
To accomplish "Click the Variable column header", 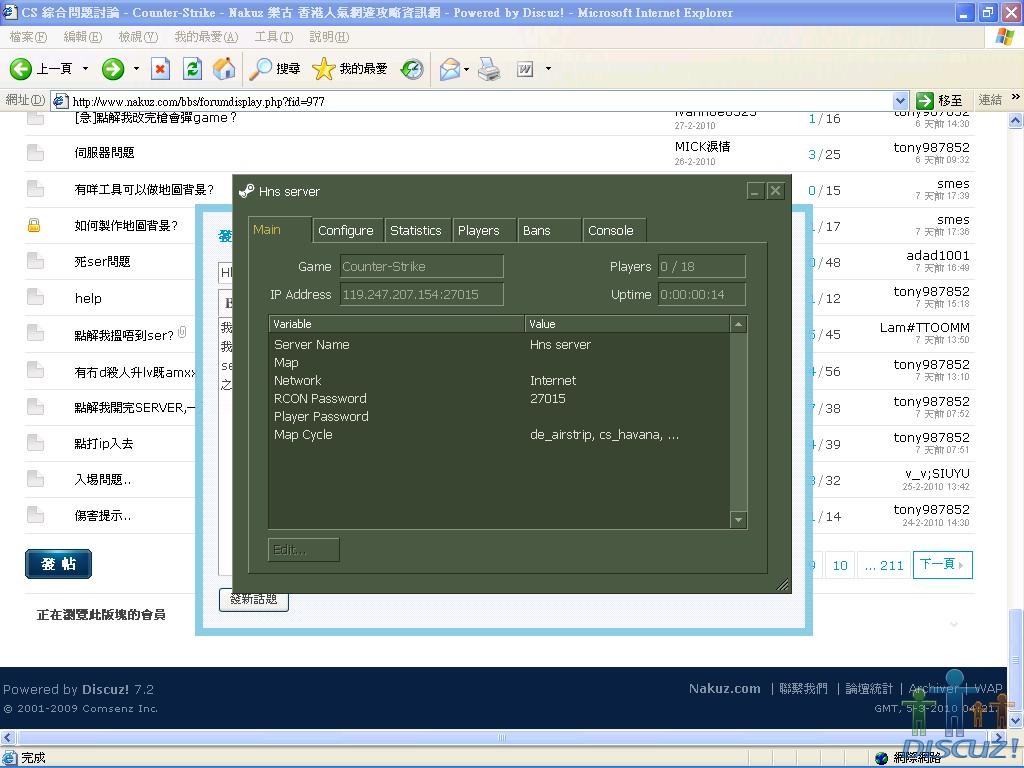I will (x=397, y=324).
